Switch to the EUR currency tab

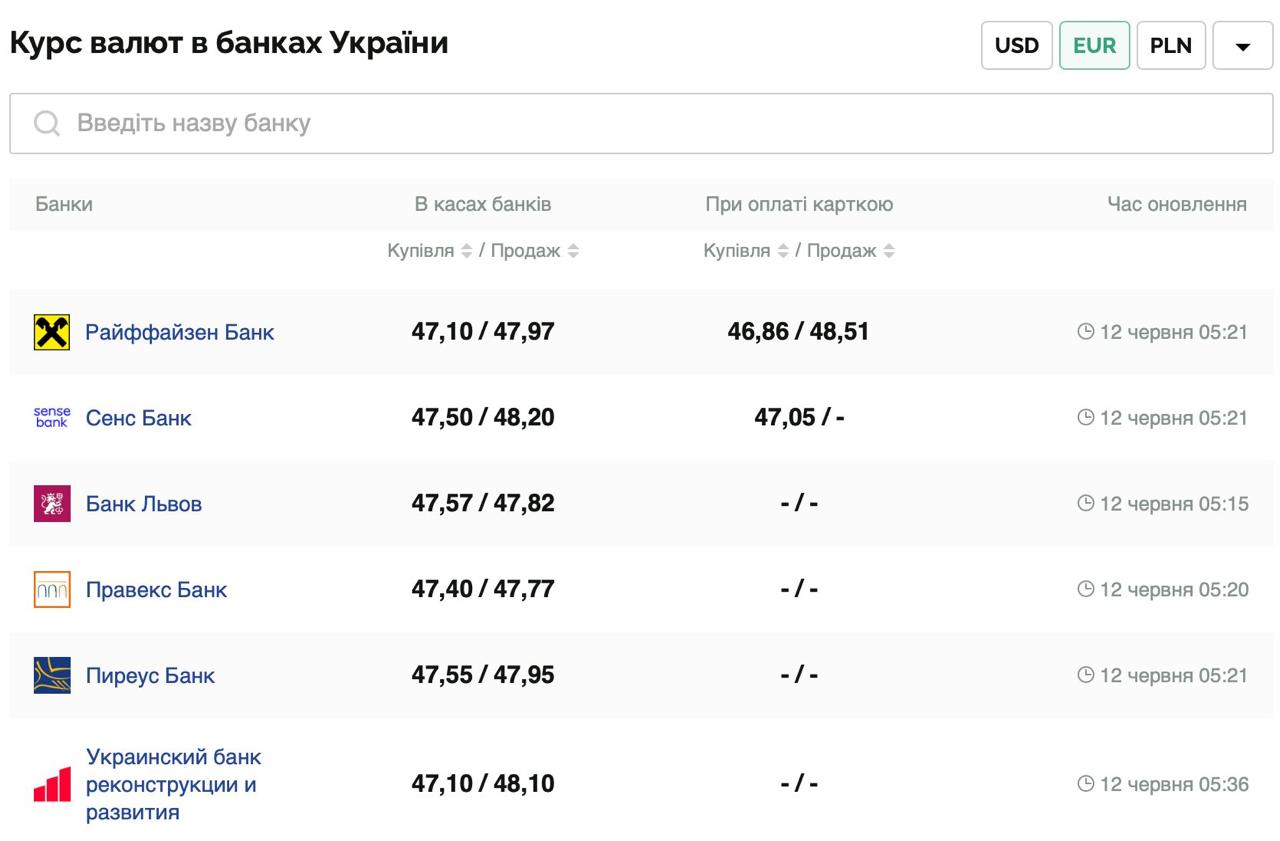pyautogui.click(x=1094, y=46)
